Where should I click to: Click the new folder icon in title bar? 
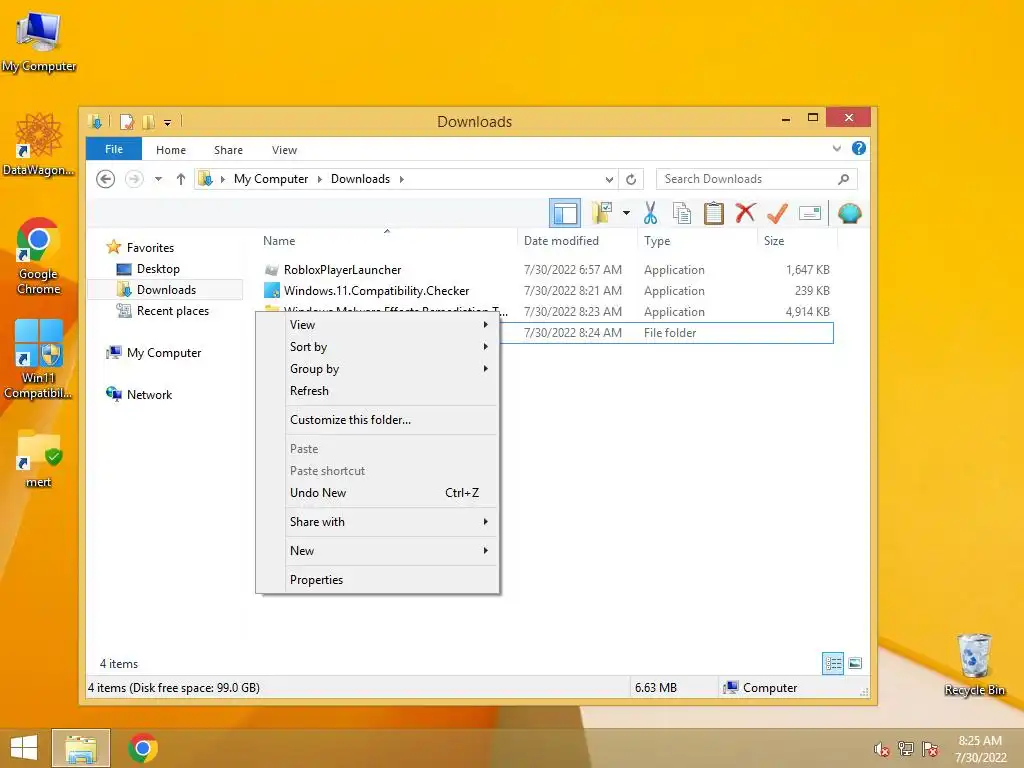149,121
